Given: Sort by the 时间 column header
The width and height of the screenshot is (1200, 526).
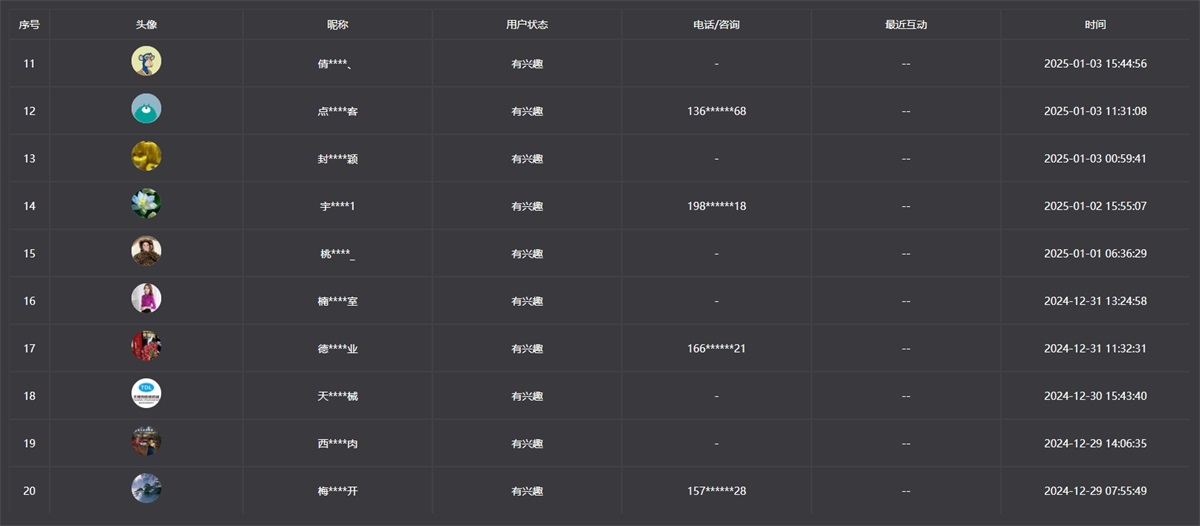Looking at the screenshot, I should click(x=1095, y=25).
